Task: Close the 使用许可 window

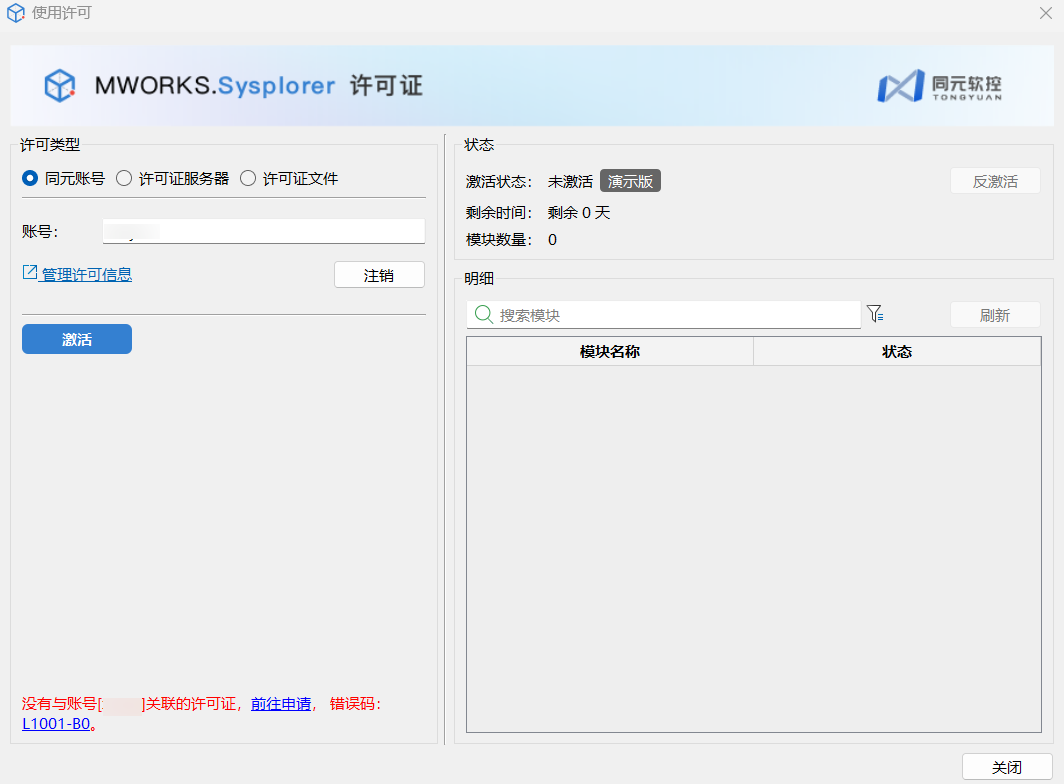Action: 1045,14
